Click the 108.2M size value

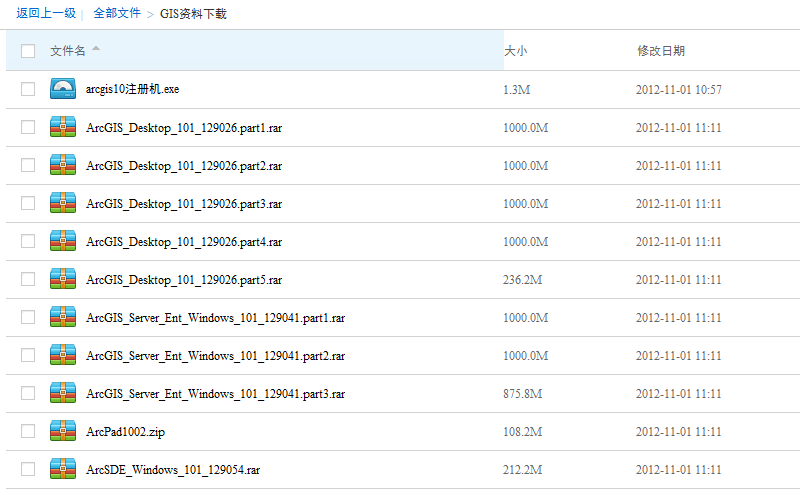[522, 432]
